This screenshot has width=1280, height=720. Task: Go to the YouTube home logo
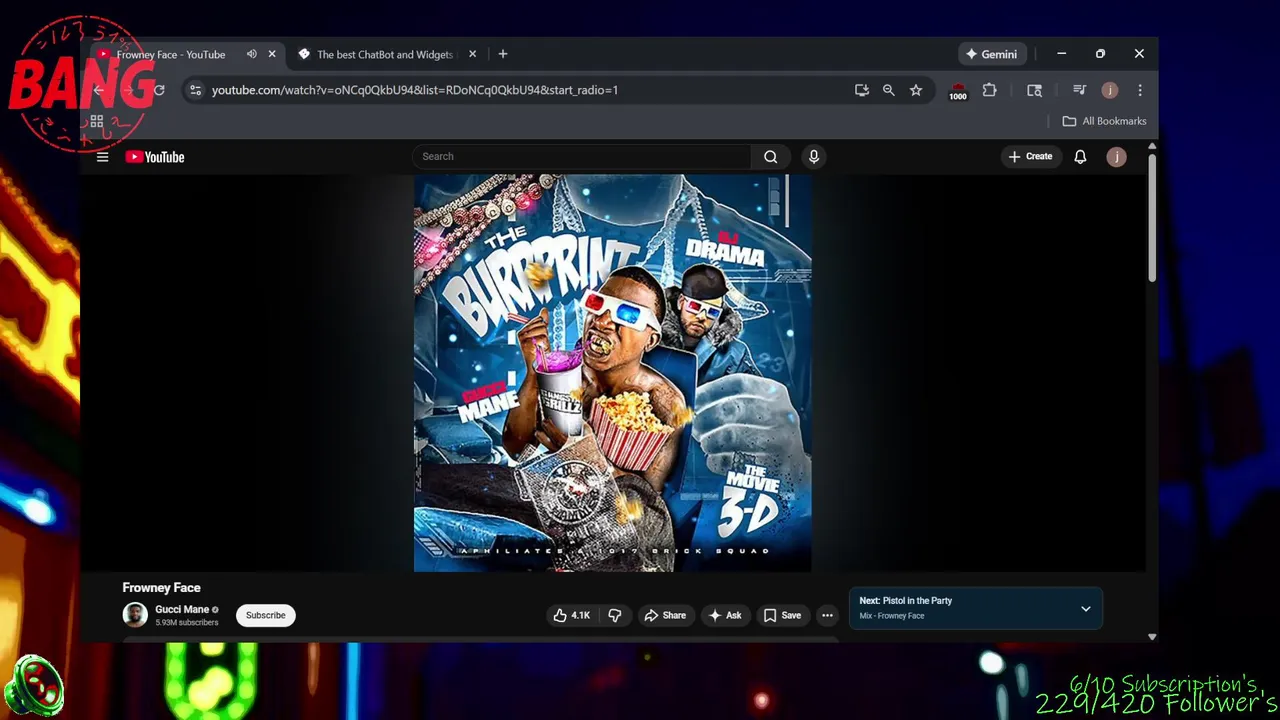click(x=155, y=157)
